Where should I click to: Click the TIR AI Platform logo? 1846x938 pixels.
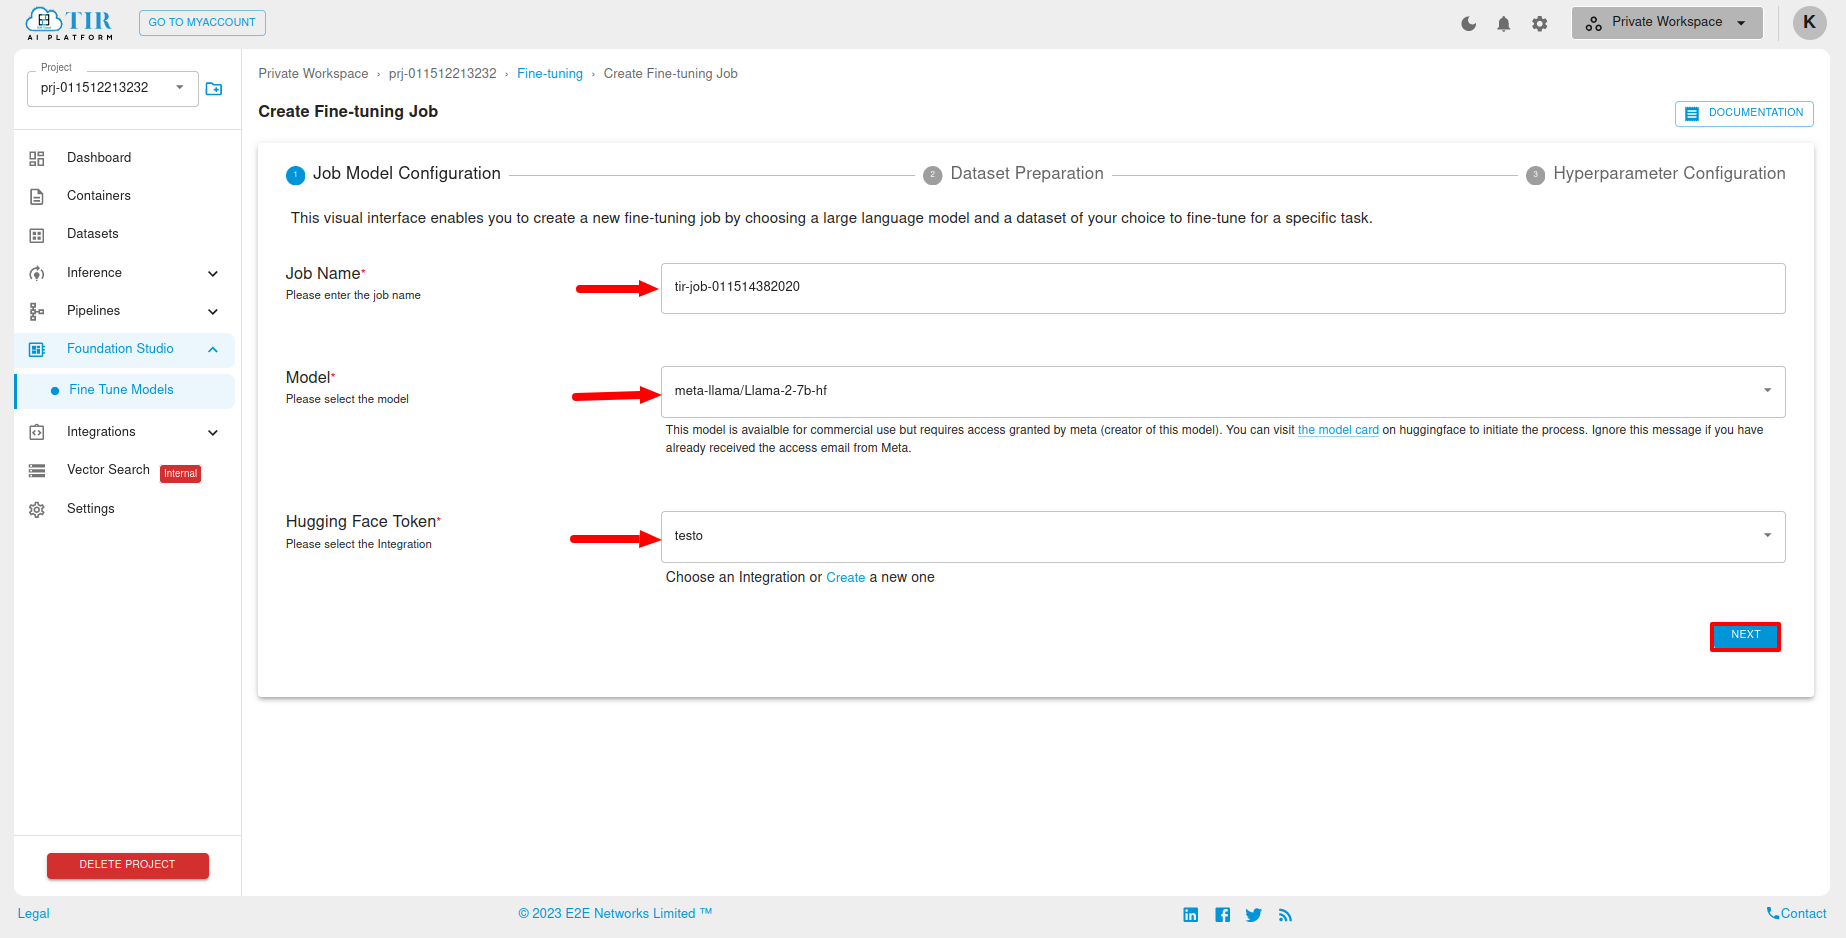pyautogui.click(x=69, y=23)
